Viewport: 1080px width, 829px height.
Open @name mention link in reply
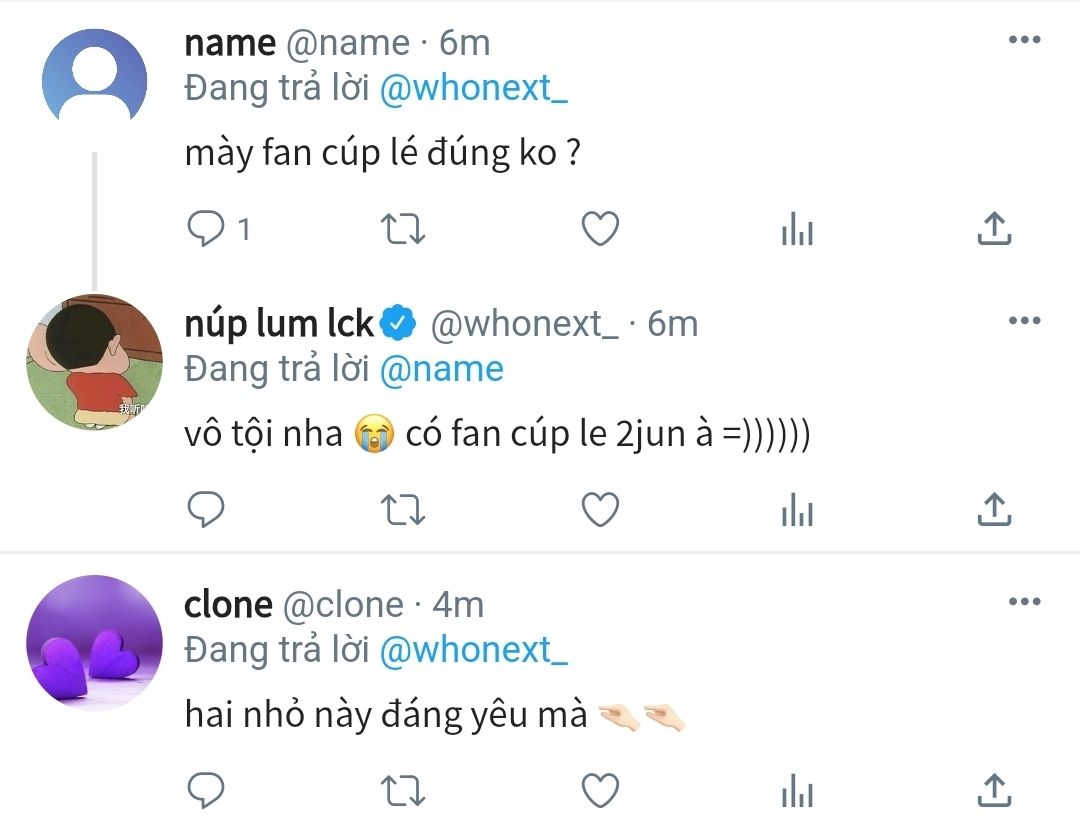coord(442,370)
